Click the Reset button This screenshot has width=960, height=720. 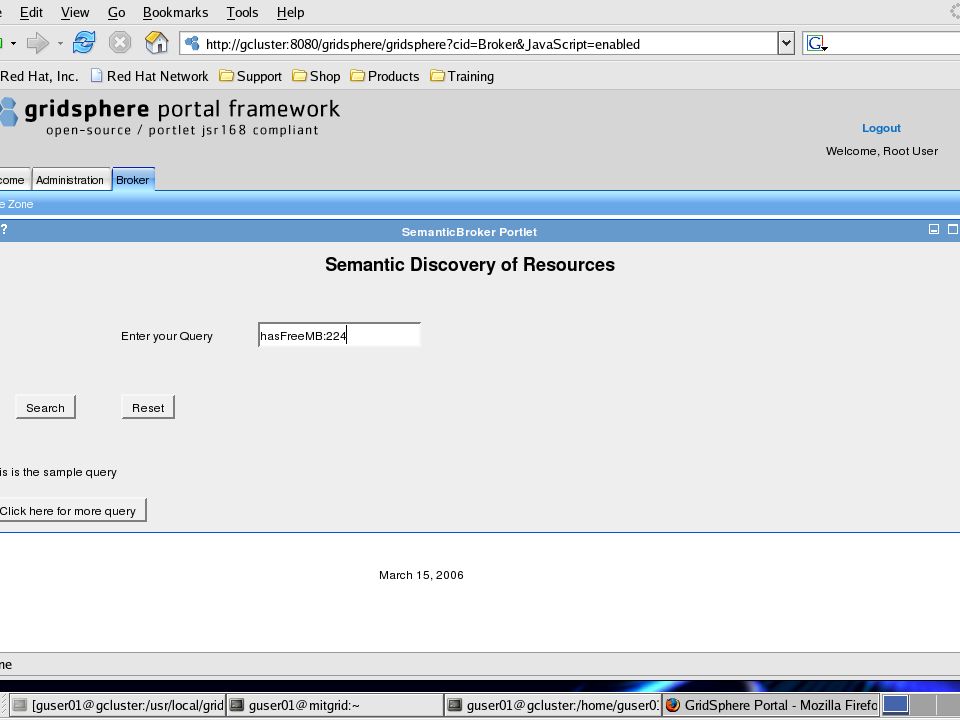click(148, 408)
